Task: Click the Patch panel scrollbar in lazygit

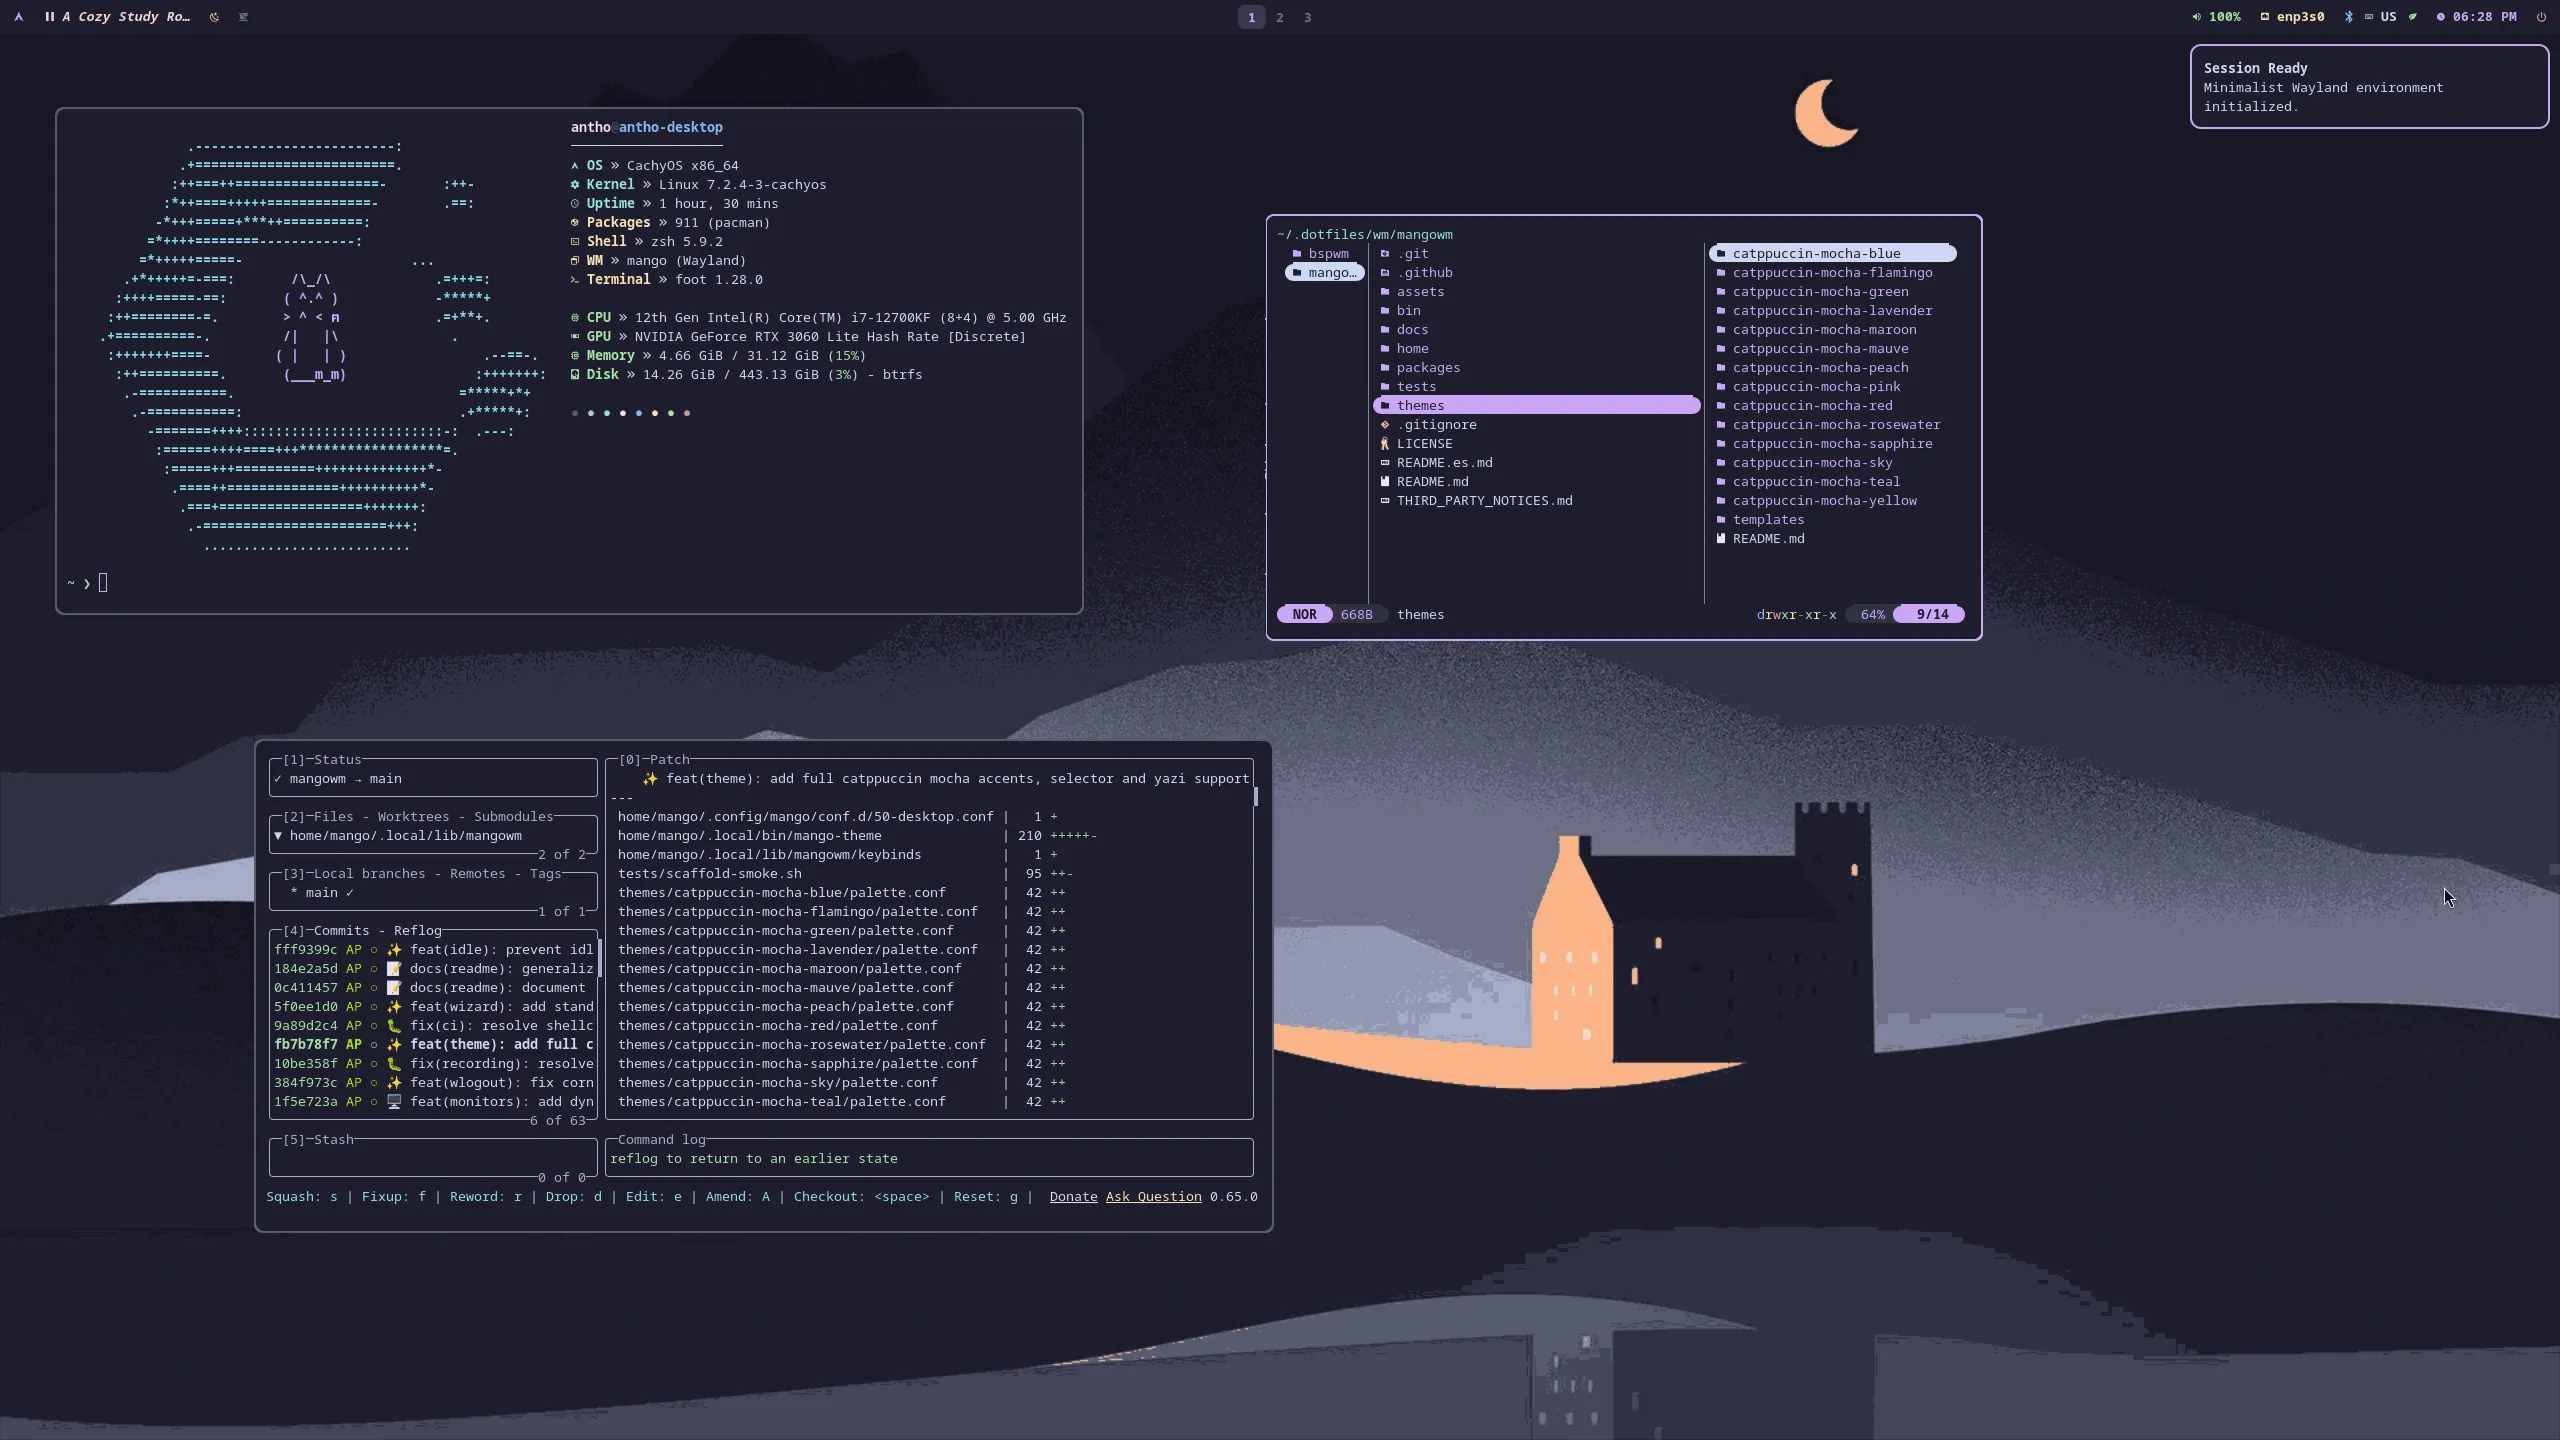Action: click(x=1255, y=797)
